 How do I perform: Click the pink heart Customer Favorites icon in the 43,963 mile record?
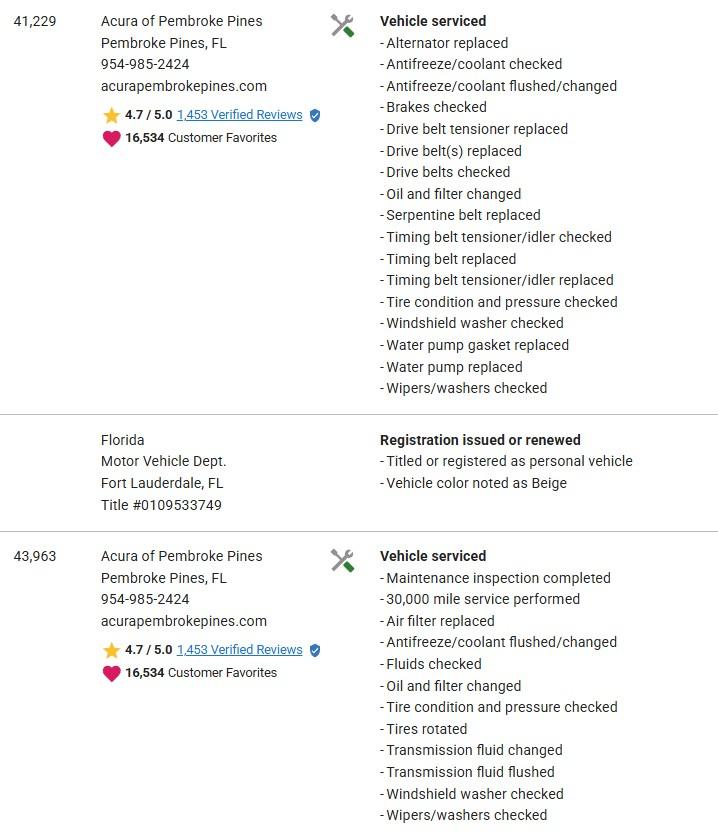pyautogui.click(x=111, y=674)
